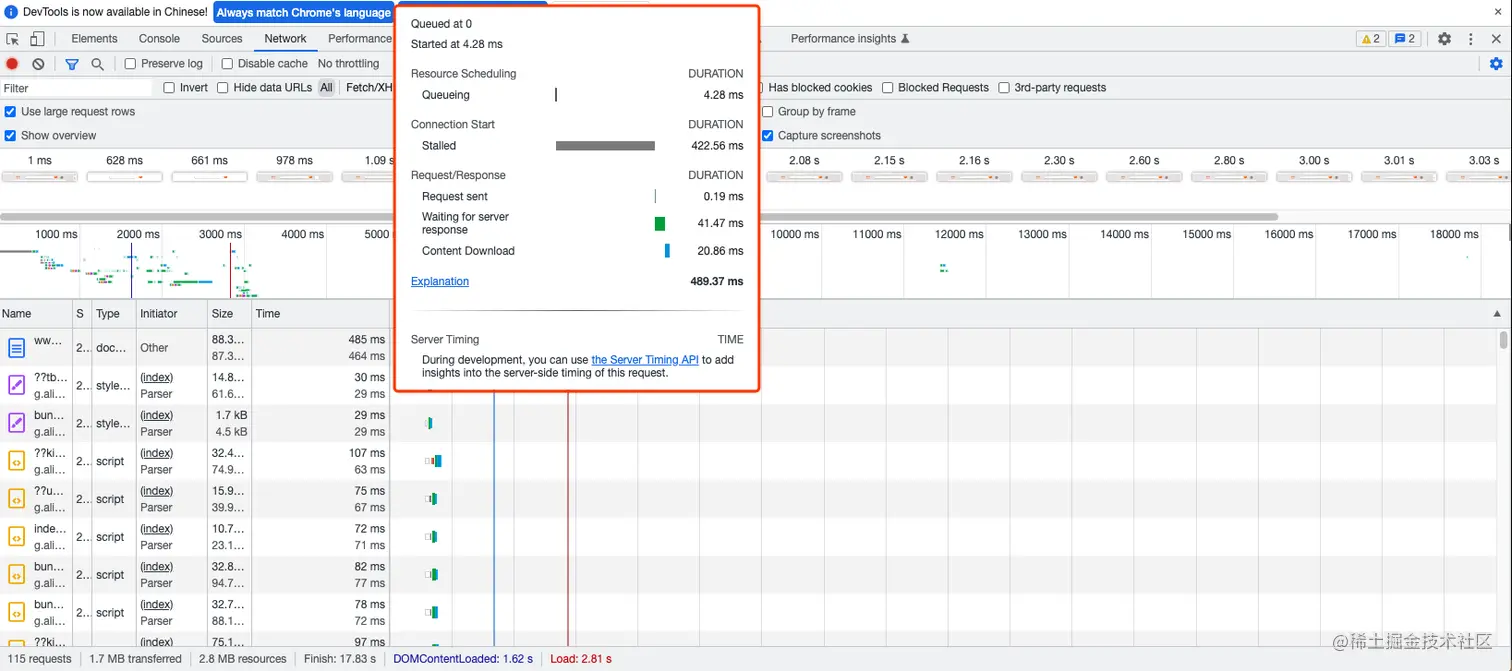This screenshot has height=671, width=1512.
Task: Switch to the Sources tab
Action: tap(222, 39)
